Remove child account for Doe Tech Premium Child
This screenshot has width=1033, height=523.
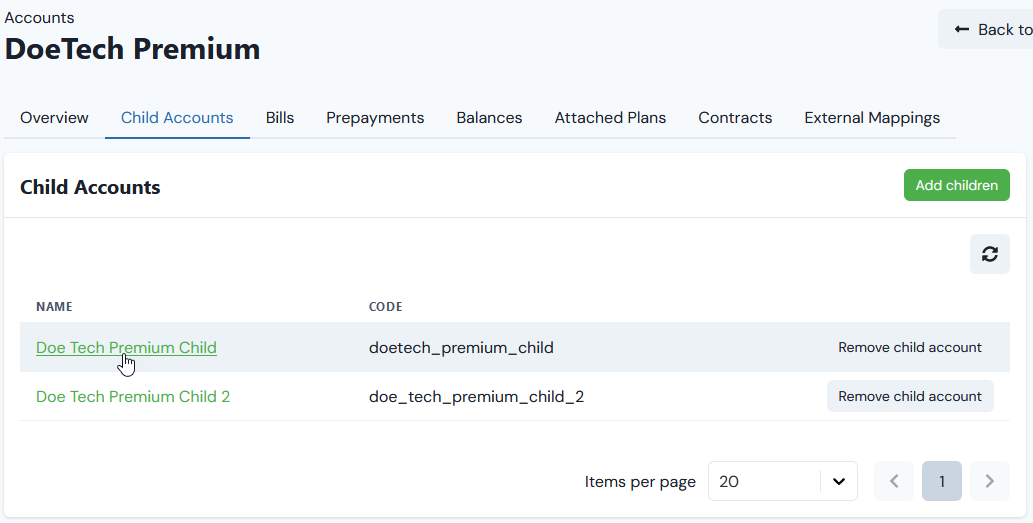[910, 347]
